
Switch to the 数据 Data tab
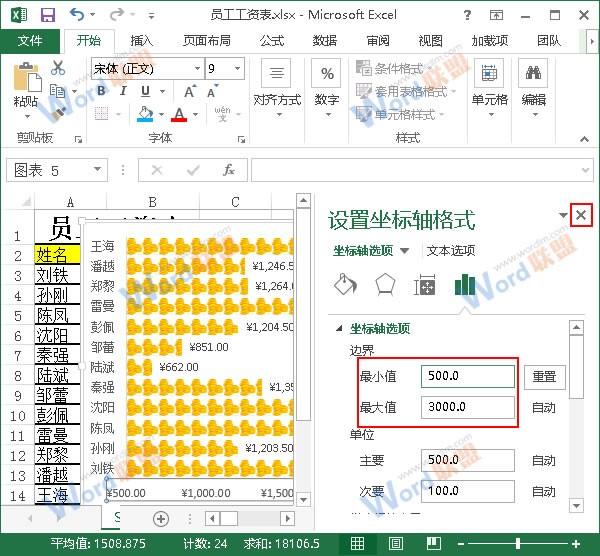[325, 41]
